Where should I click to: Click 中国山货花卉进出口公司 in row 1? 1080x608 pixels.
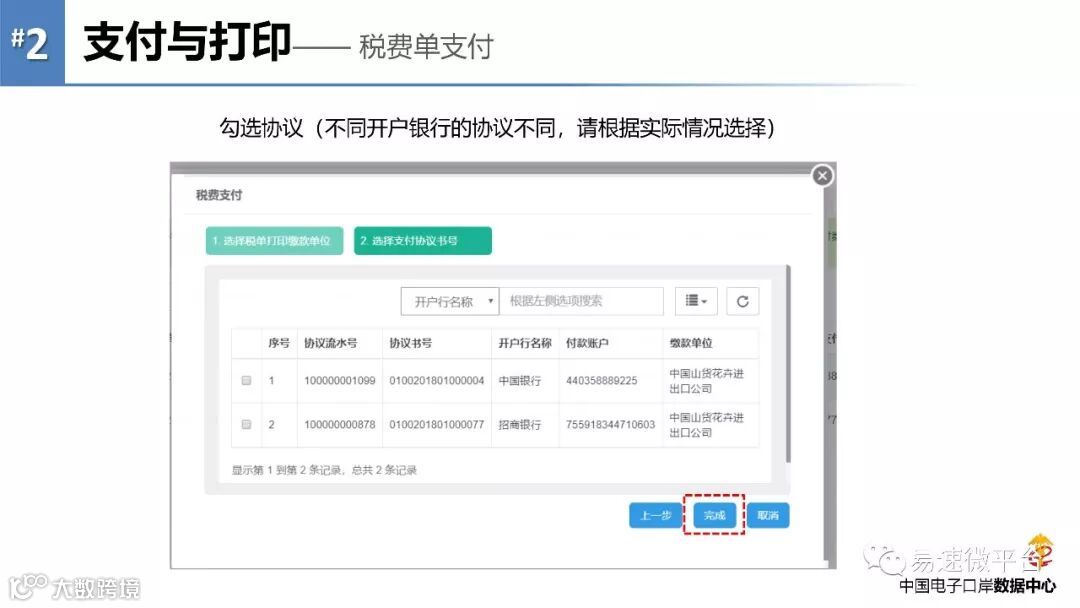[707, 381]
